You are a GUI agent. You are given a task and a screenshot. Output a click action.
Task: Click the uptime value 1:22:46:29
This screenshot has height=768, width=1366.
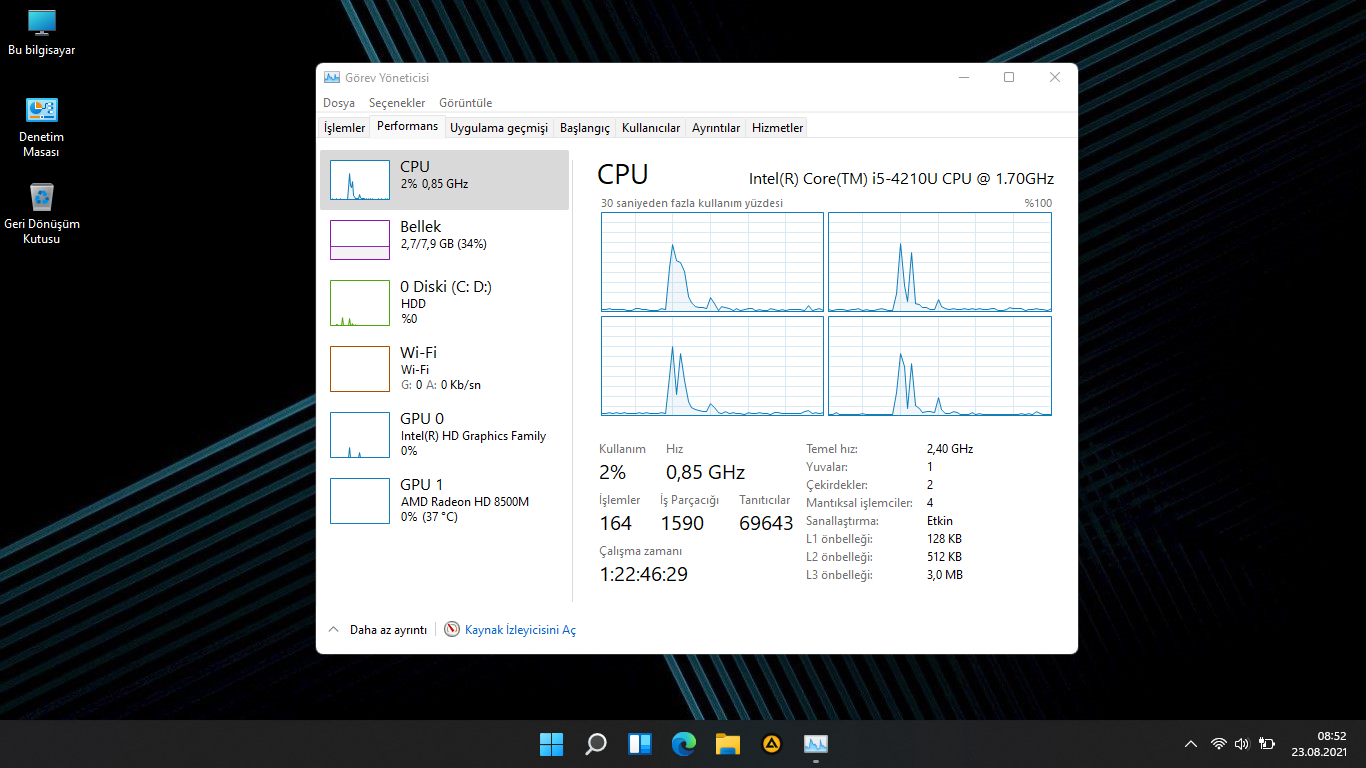[x=643, y=574]
